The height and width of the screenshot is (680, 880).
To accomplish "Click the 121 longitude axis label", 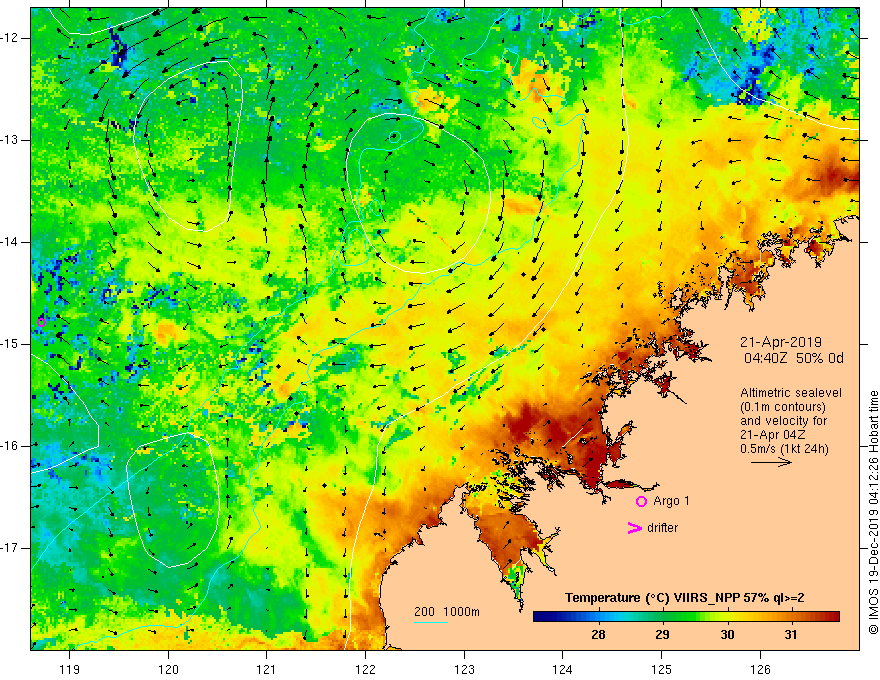I will pyautogui.click(x=266, y=669).
